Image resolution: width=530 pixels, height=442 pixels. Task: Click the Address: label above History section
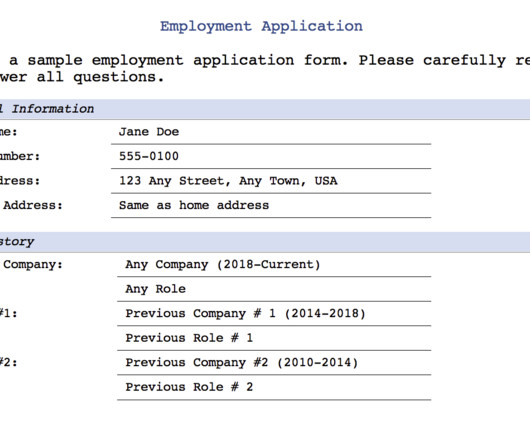pos(33,205)
